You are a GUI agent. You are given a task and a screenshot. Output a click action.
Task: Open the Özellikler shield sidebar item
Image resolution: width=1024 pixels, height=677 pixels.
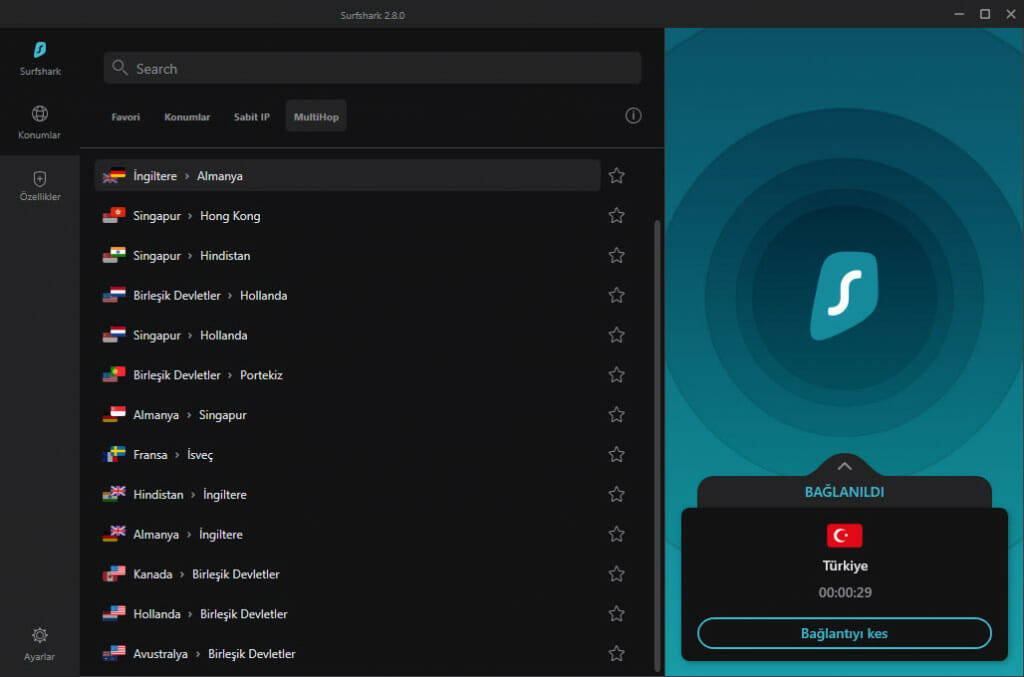click(x=40, y=186)
